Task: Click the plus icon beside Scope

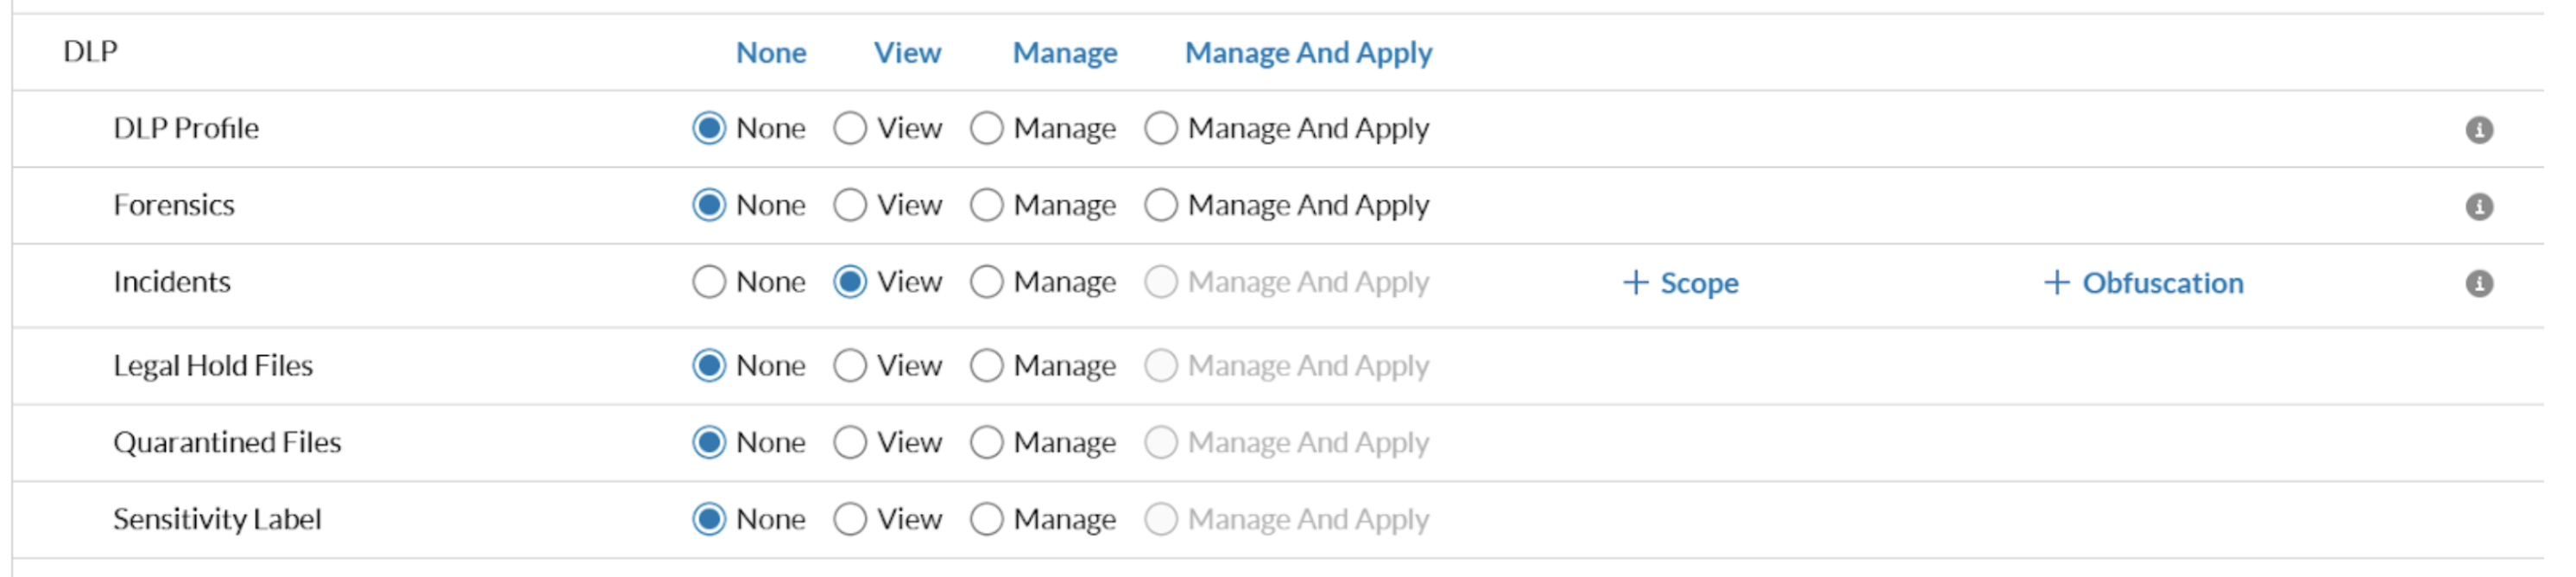Action: pos(1635,283)
